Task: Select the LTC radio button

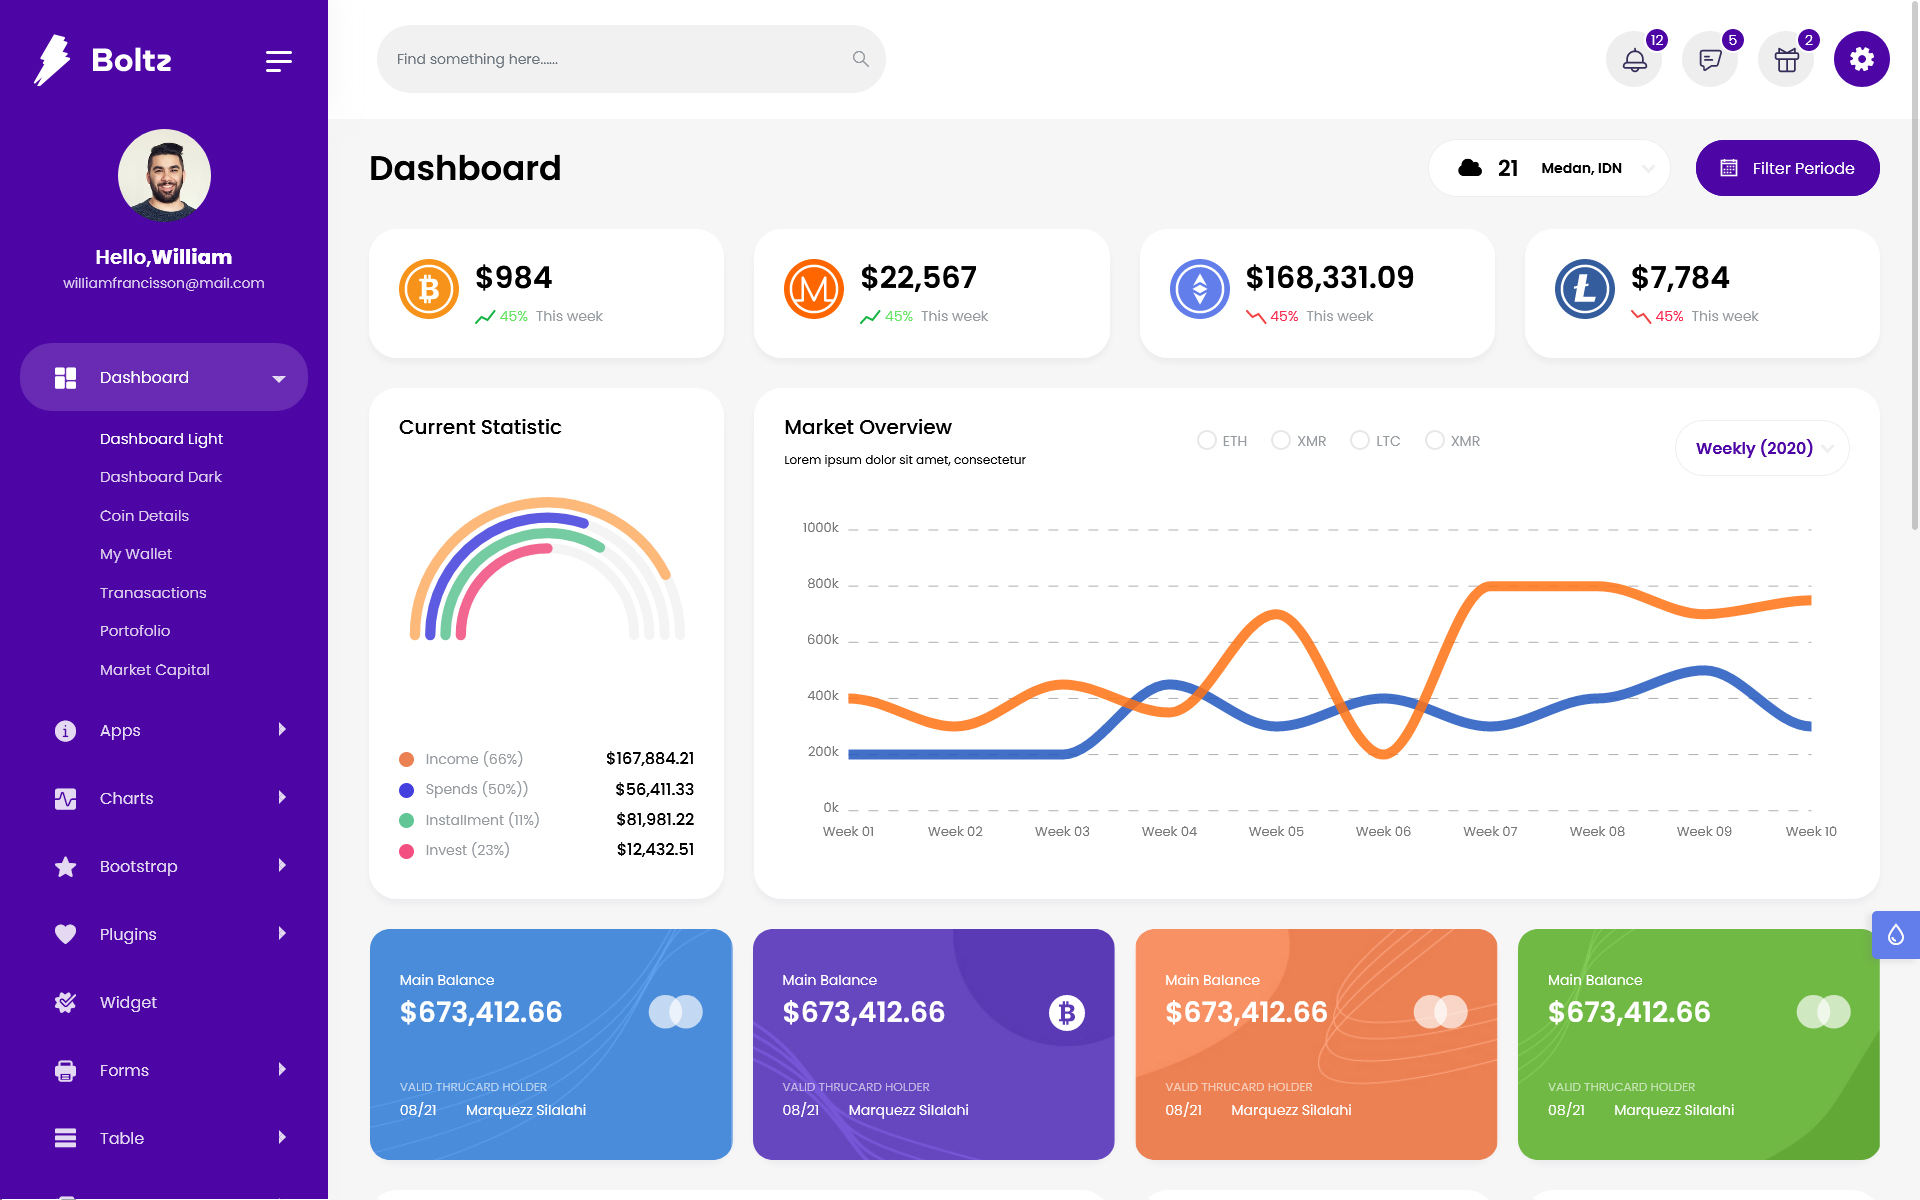Action: (1360, 440)
